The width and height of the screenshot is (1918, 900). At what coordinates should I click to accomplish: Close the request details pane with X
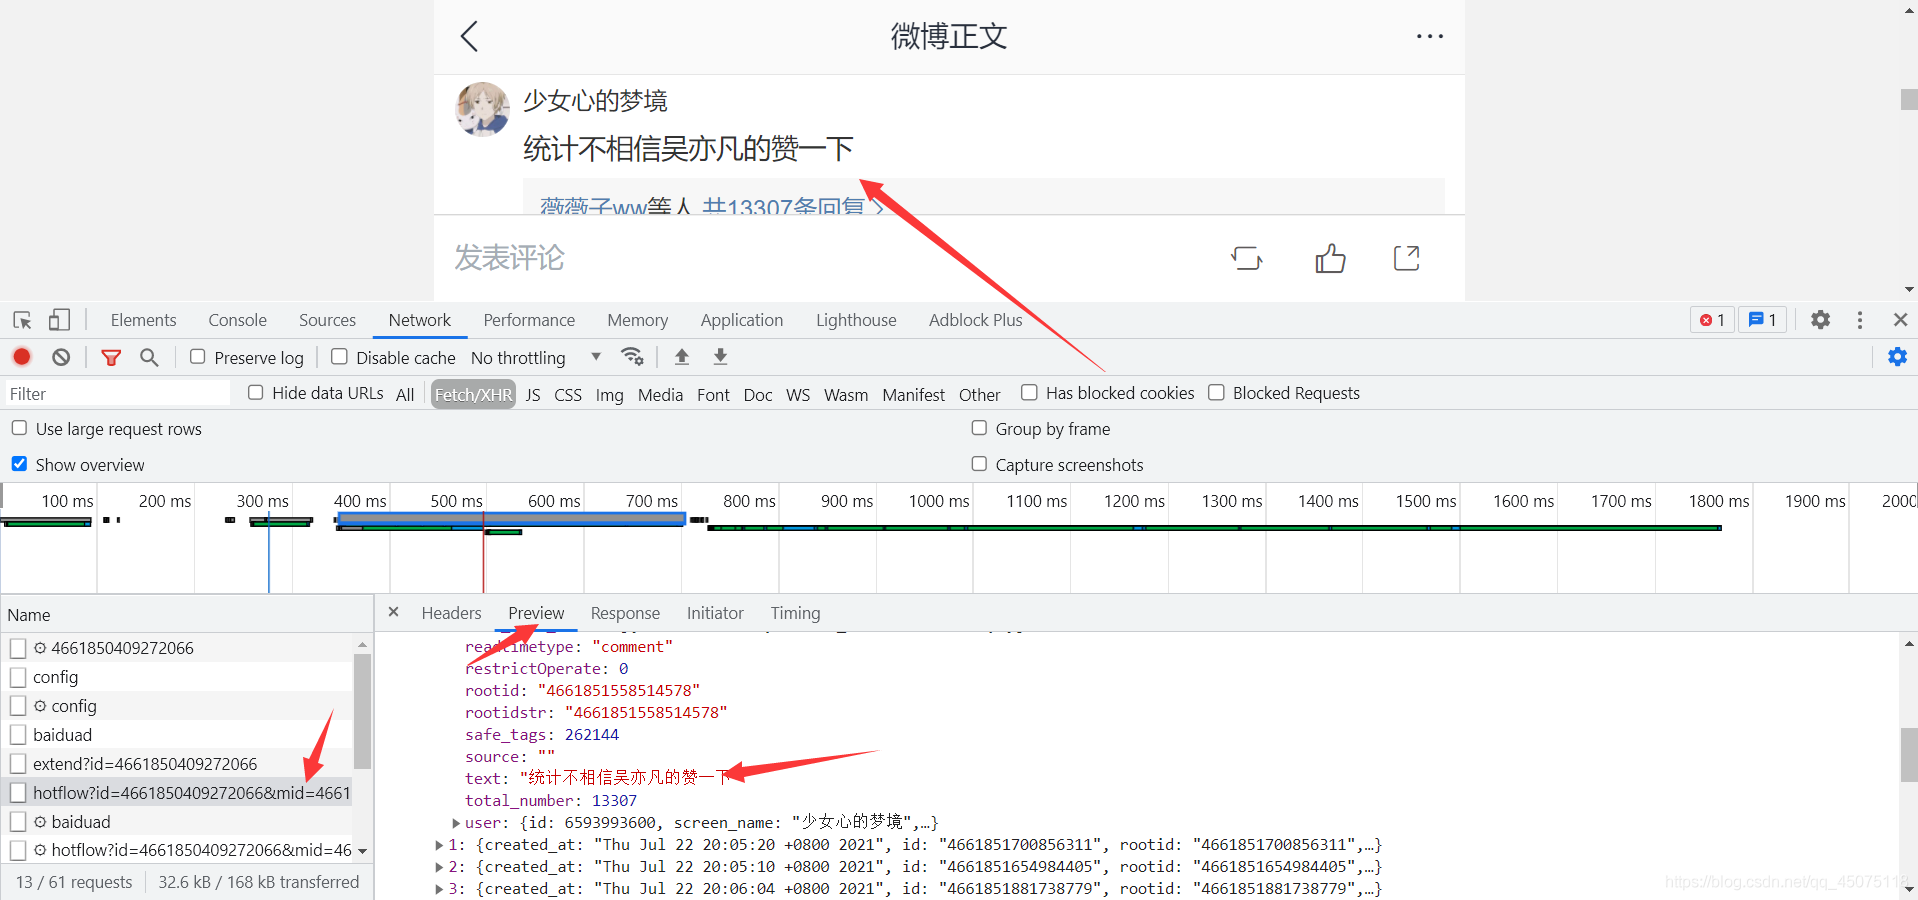(x=394, y=612)
